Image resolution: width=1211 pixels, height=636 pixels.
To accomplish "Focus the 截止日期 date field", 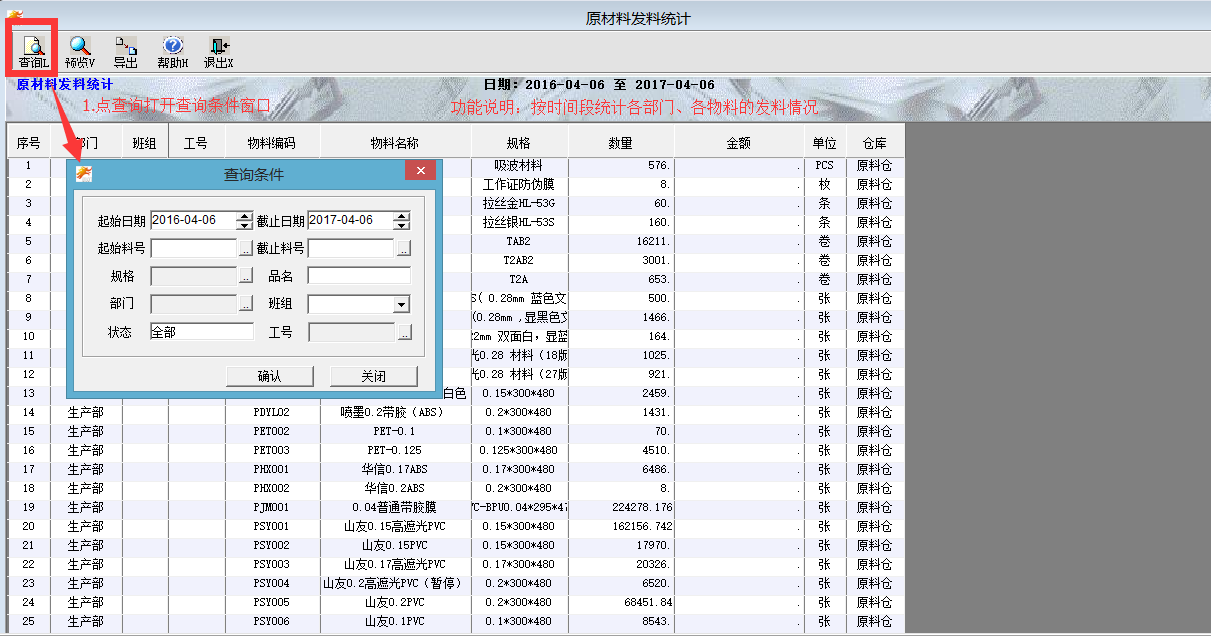I will point(350,220).
